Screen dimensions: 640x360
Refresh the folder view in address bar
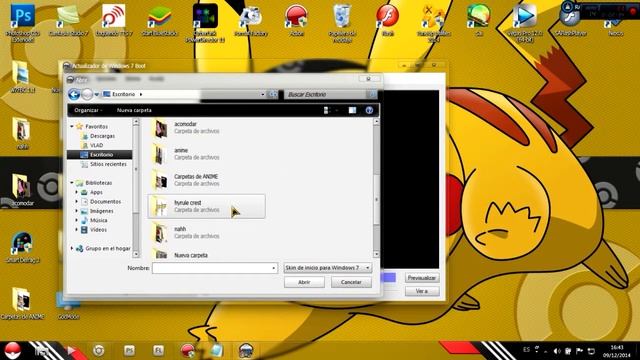(x=273, y=94)
